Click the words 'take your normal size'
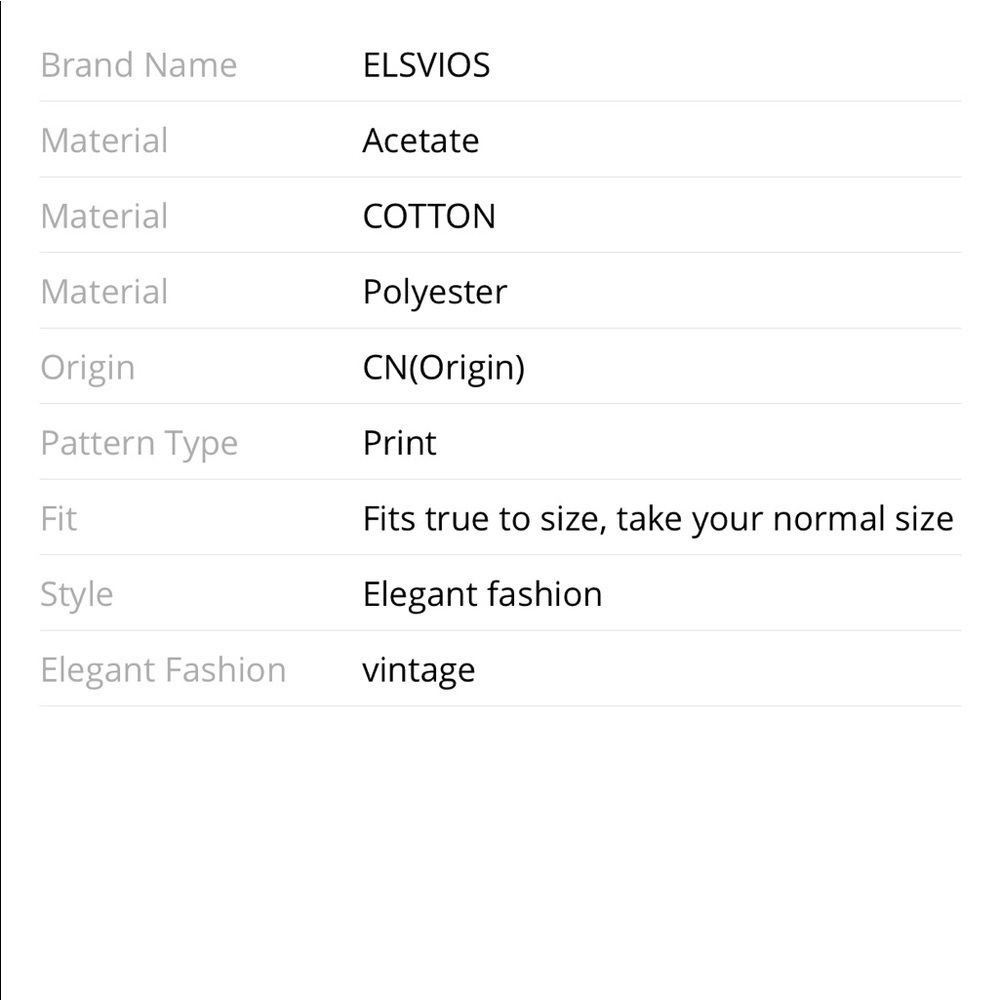Viewport: 1000px width, 1000px height. pyautogui.click(x=784, y=519)
